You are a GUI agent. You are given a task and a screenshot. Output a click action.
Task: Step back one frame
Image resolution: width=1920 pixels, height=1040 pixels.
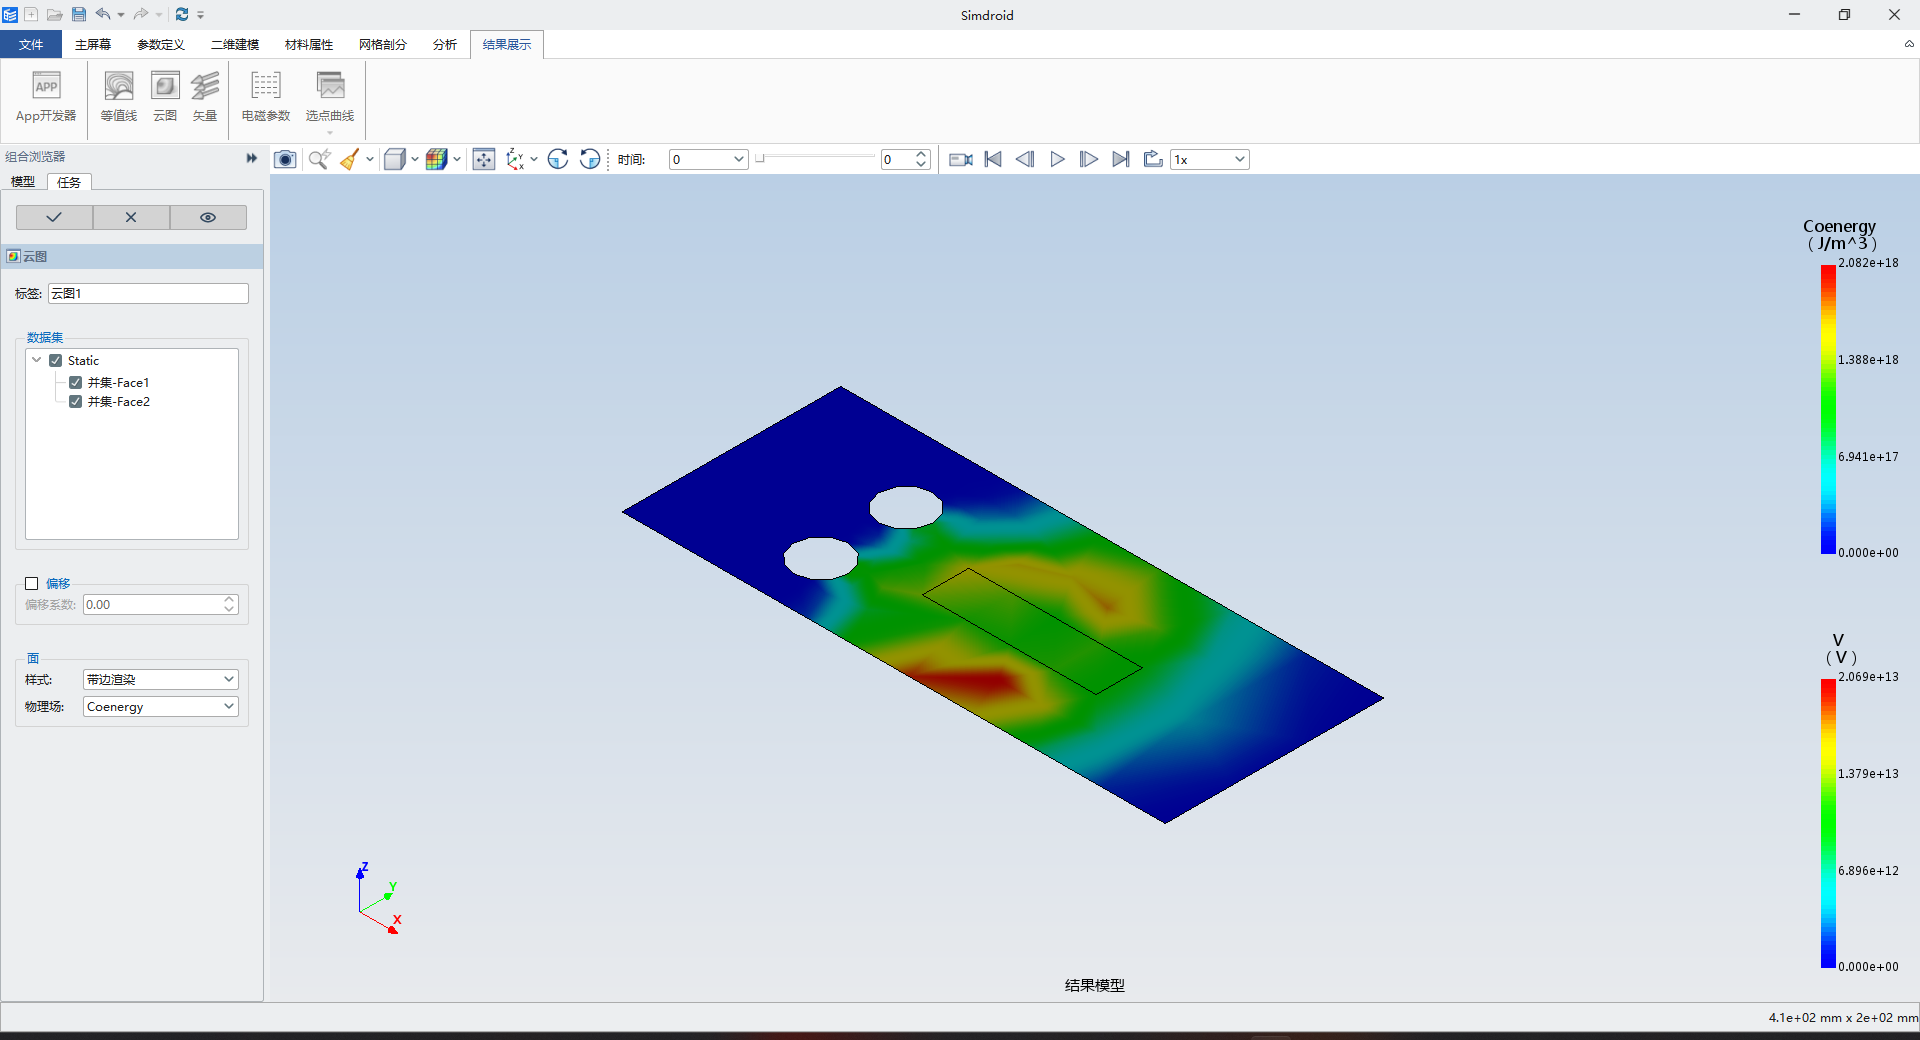[1025, 159]
